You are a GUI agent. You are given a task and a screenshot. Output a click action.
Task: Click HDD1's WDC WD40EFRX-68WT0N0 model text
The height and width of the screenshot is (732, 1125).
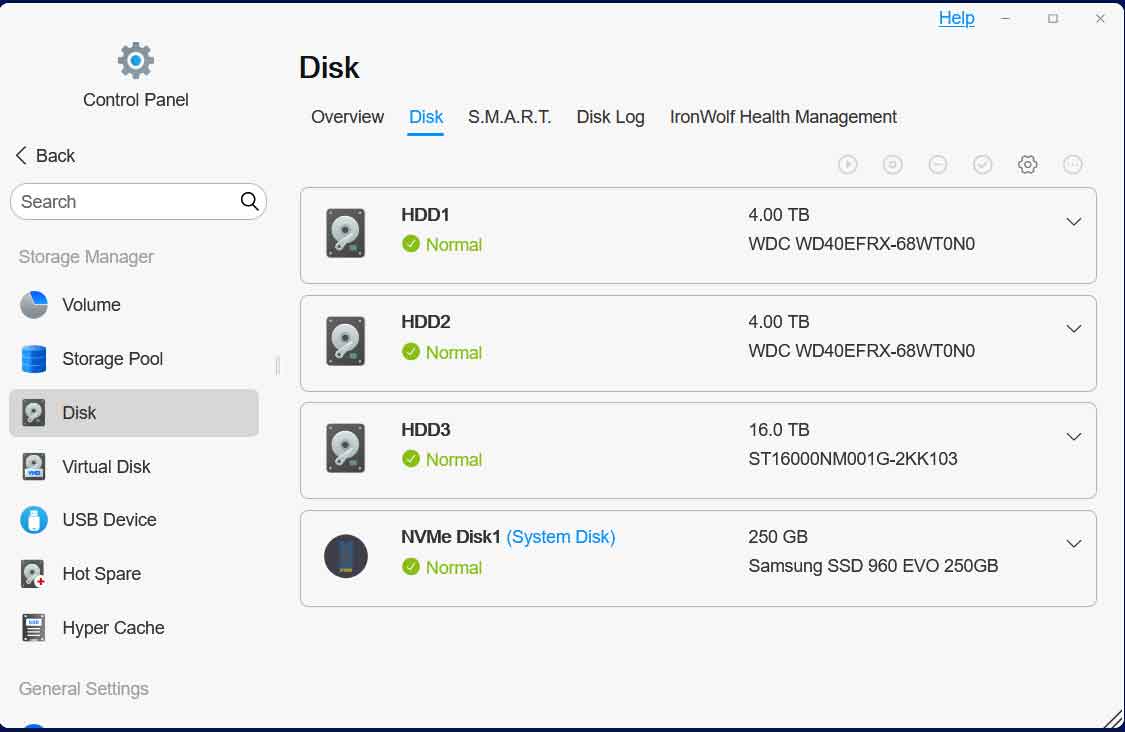click(x=861, y=244)
